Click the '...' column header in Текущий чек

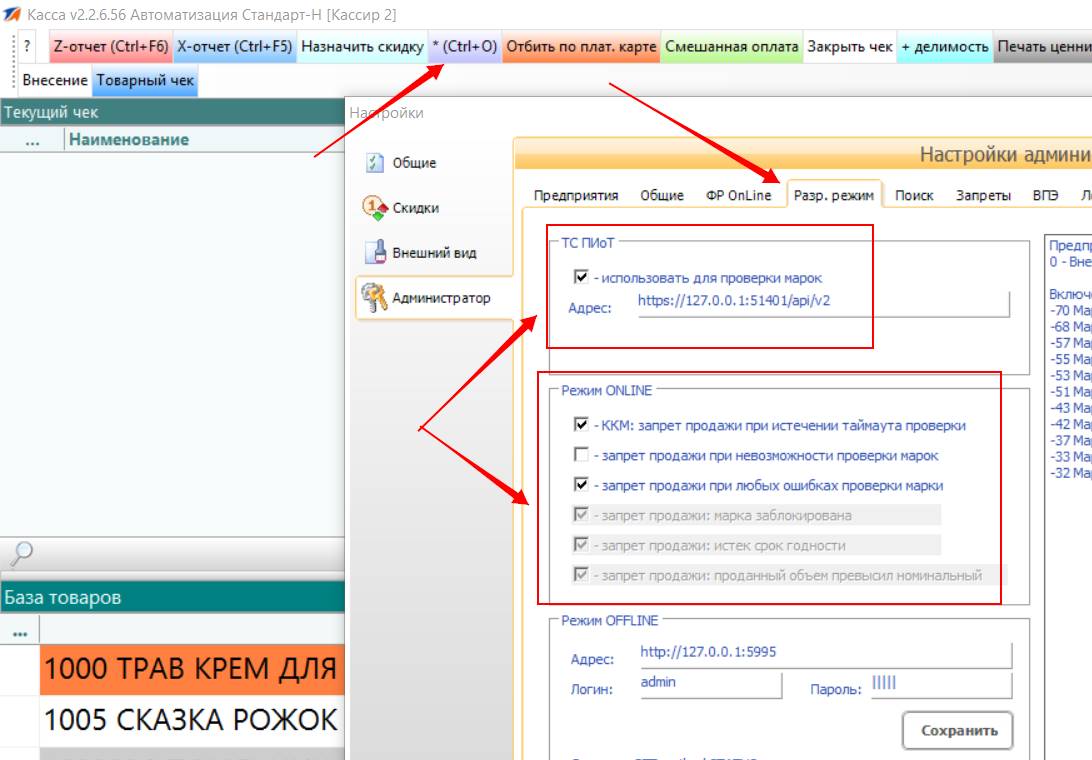(32, 140)
